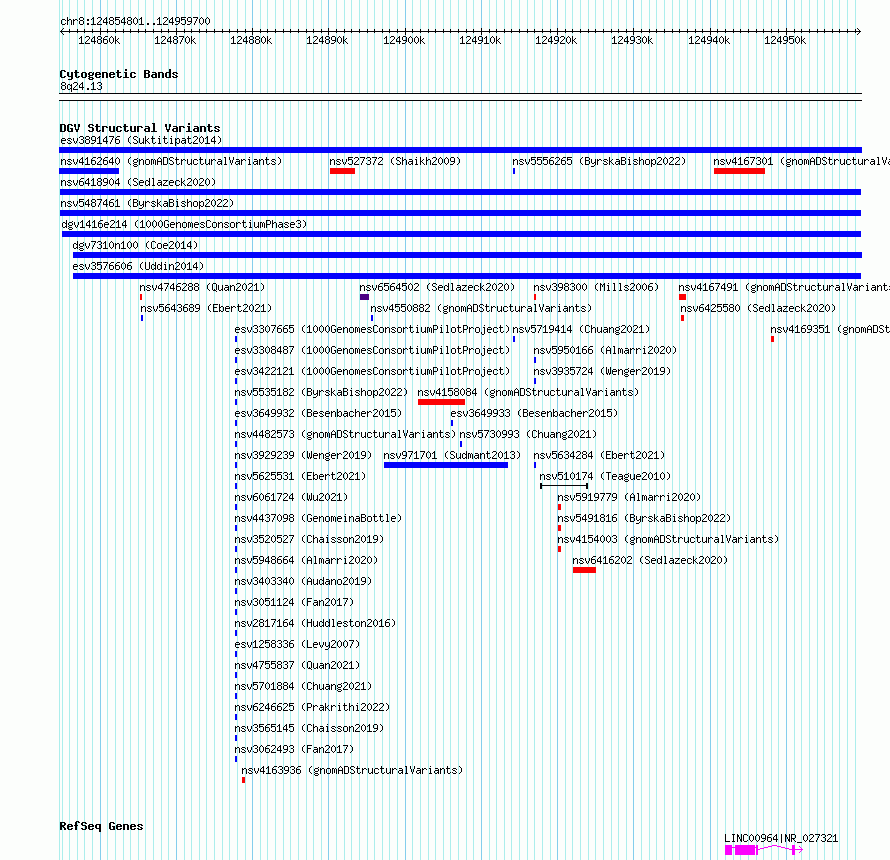Open esv3649932 (Besenbacher2015) label
This screenshot has height=860, width=890.
(x=318, y=413)
